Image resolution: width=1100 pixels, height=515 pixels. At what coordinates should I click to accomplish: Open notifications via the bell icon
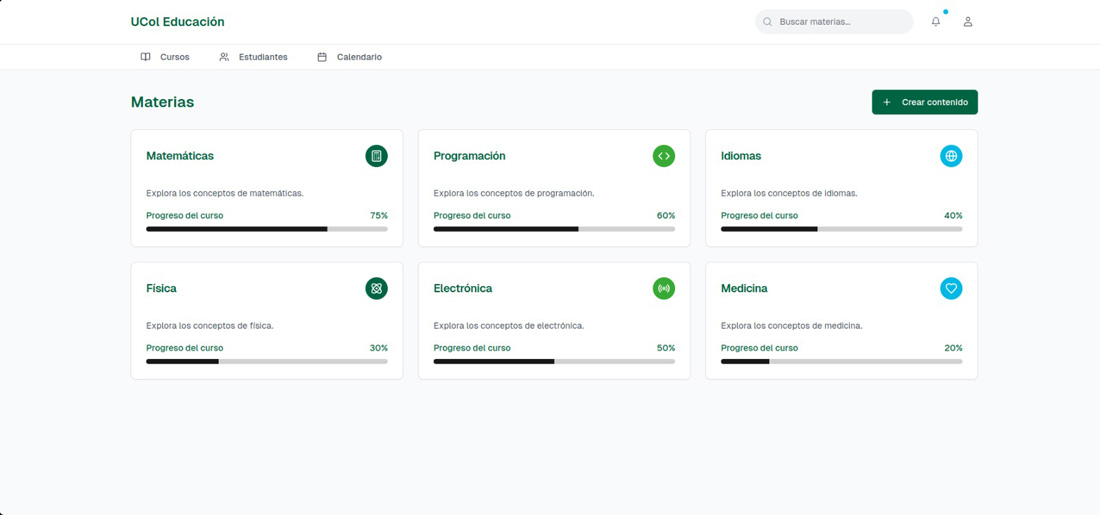(x=936, y=22)
